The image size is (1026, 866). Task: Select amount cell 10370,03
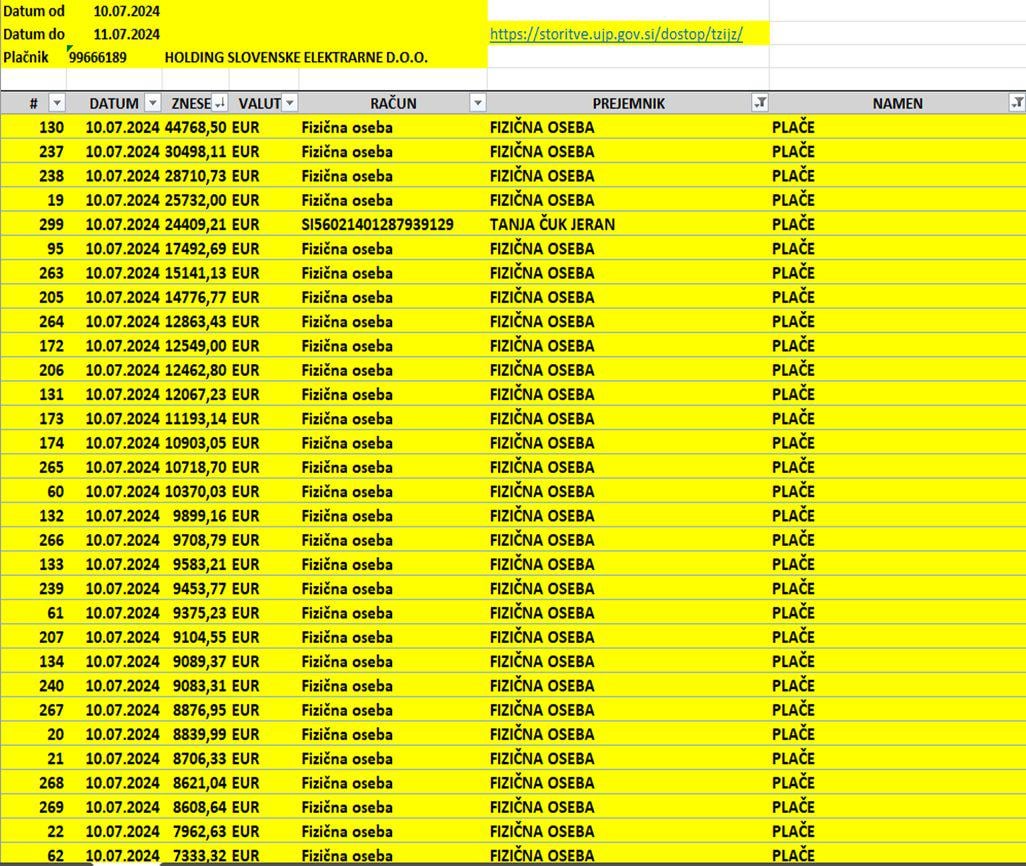point(195,492)
